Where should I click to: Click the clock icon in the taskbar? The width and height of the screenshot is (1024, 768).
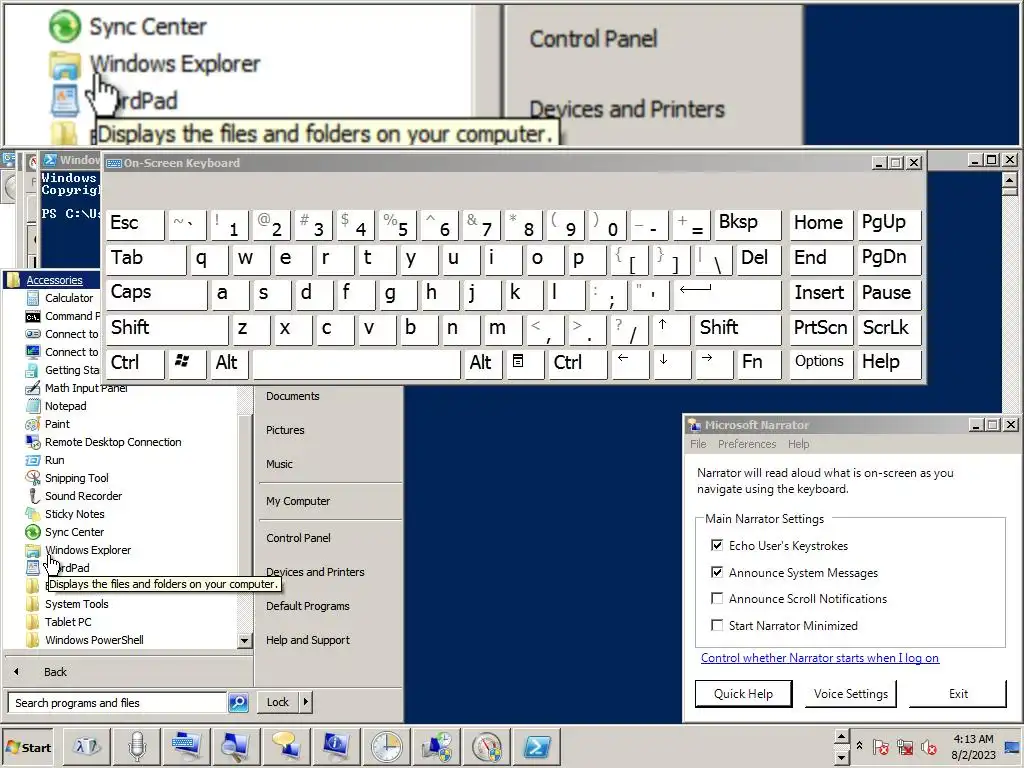387,746
